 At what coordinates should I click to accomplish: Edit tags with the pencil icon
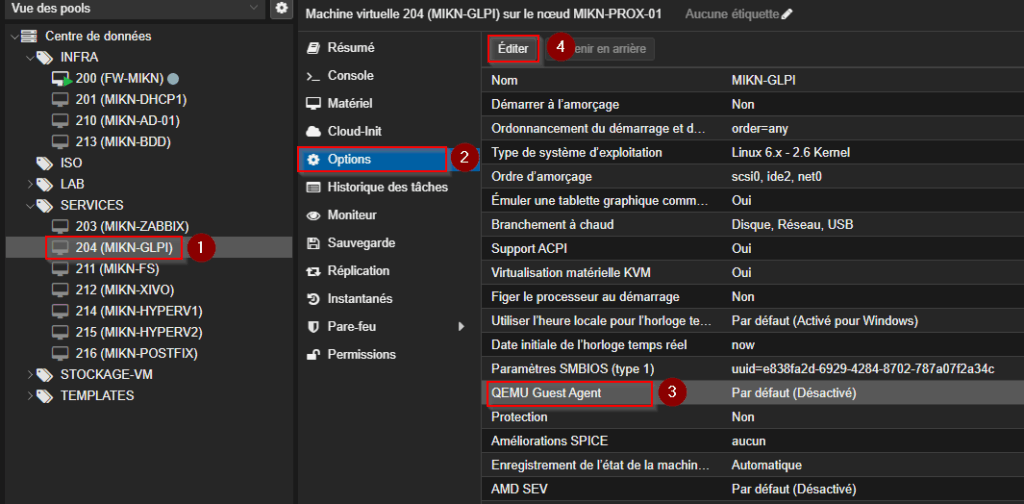(x=787, y=14)
